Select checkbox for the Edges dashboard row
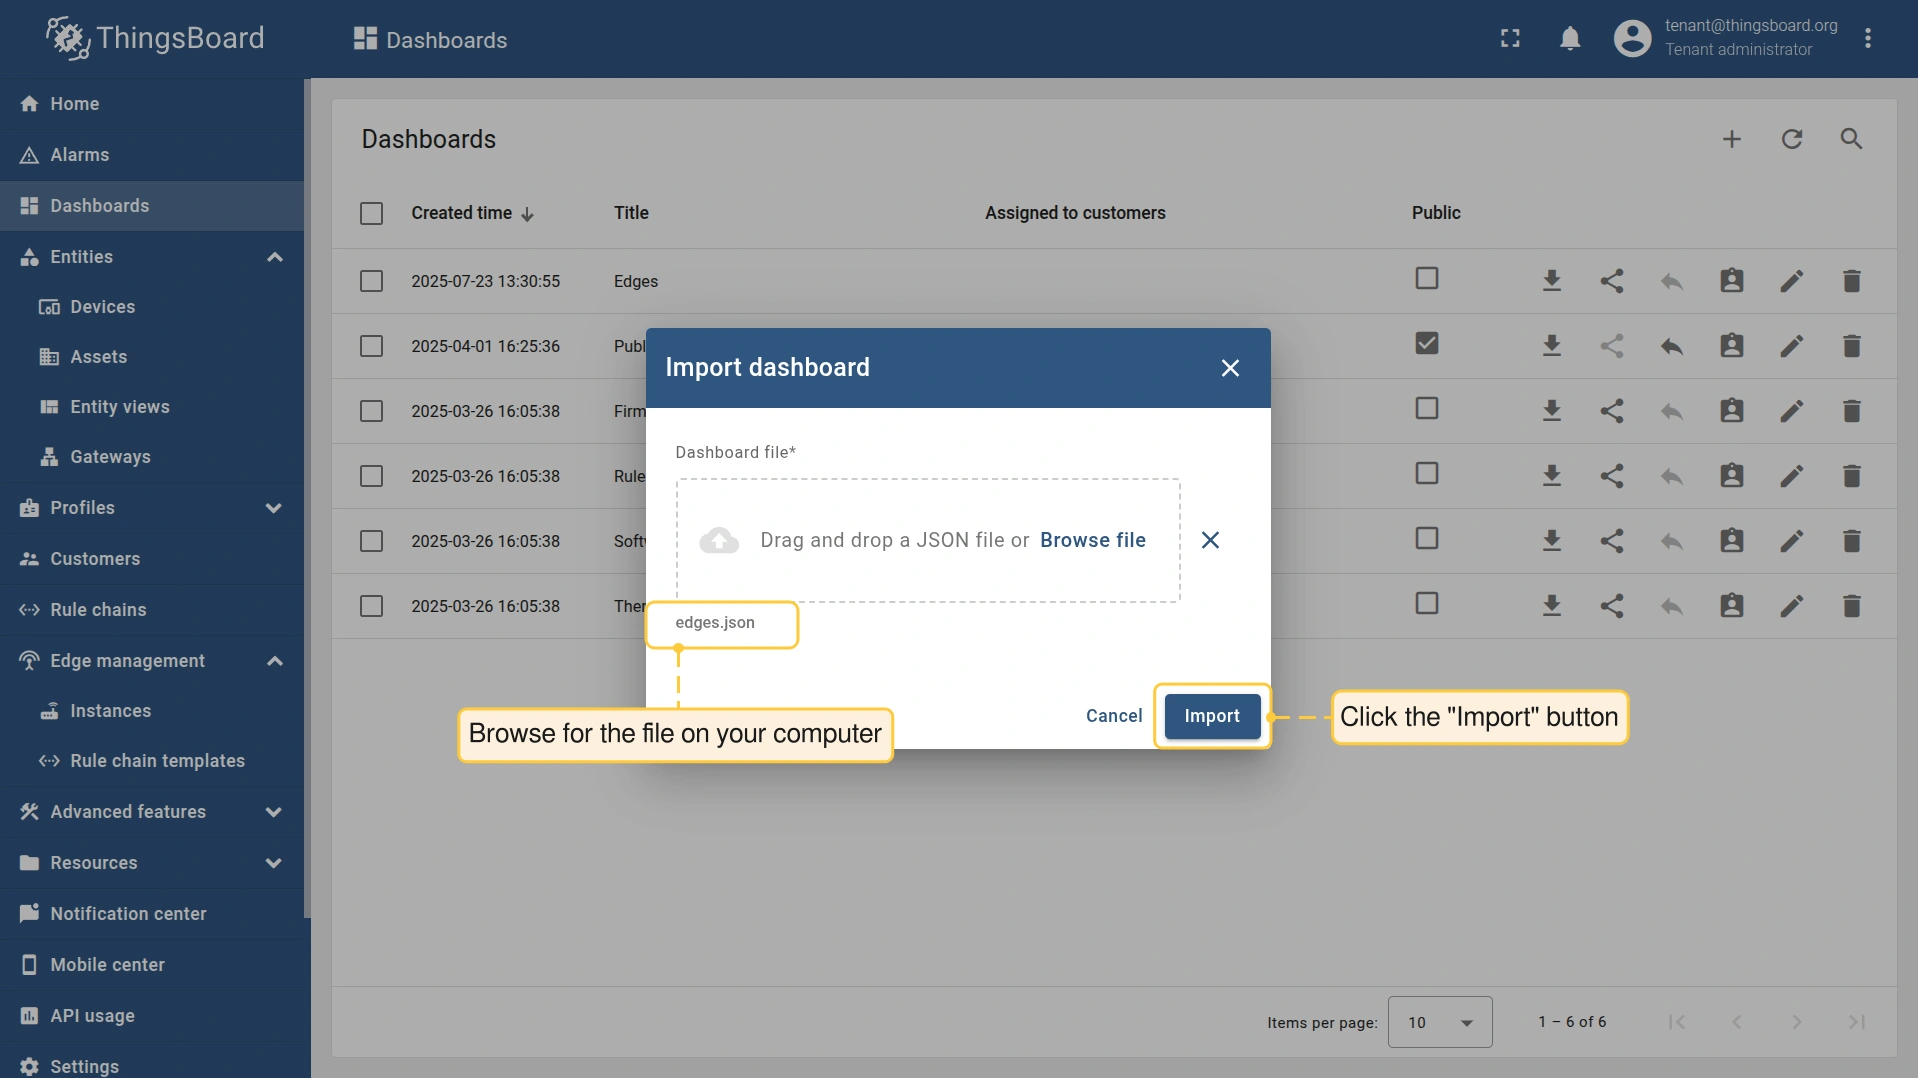The height and width of the screenshot is (1078, 1918). (371, 281)
